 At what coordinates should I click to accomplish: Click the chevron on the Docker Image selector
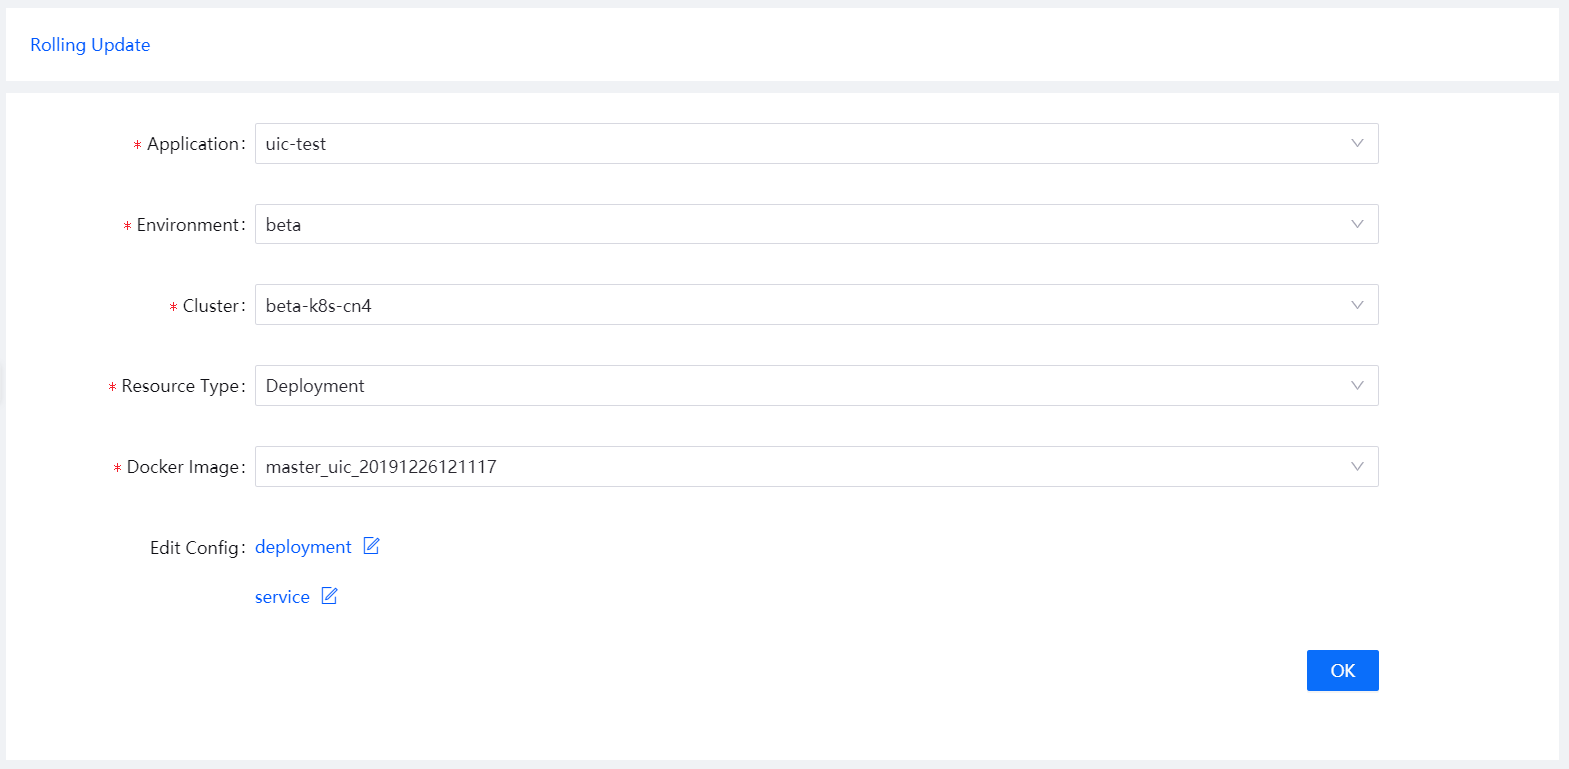point(1357,466)
